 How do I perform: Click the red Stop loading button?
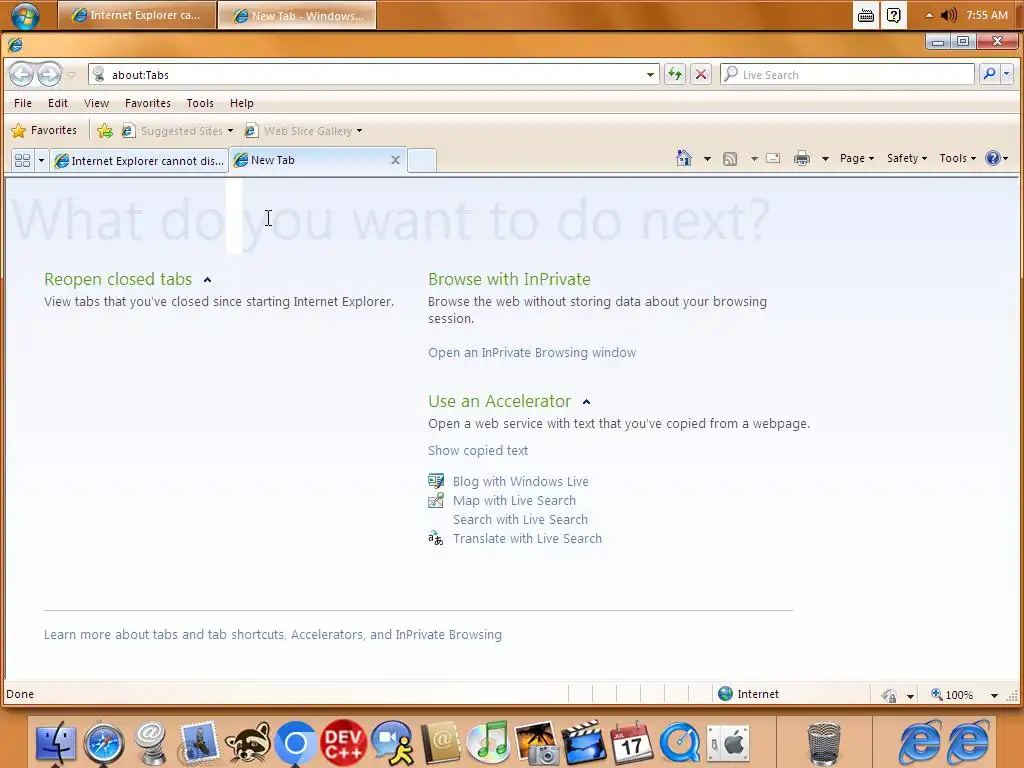point(701,74)
